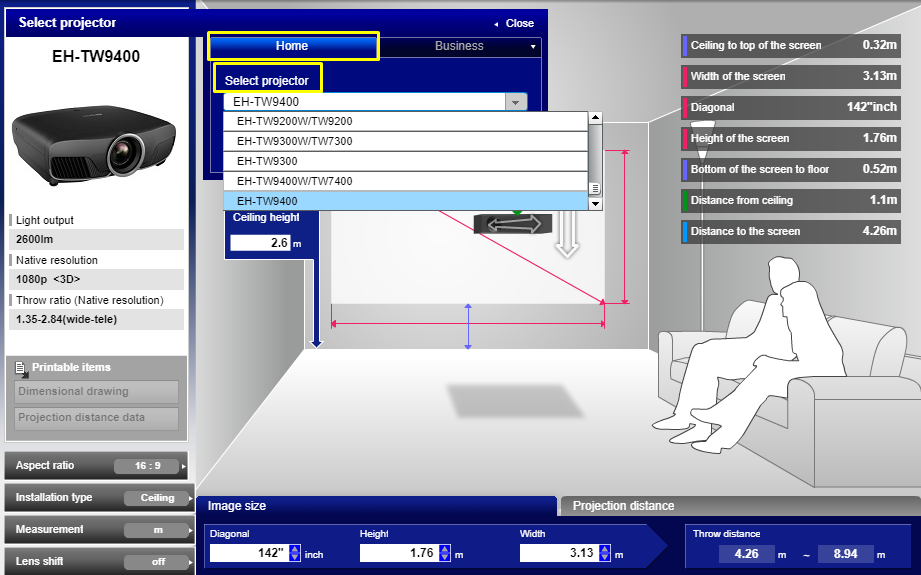Image resolution: width=921 pixels, height=575 pixels.
Task: Edit the Ceiling height value field
Action: point(260,243)
